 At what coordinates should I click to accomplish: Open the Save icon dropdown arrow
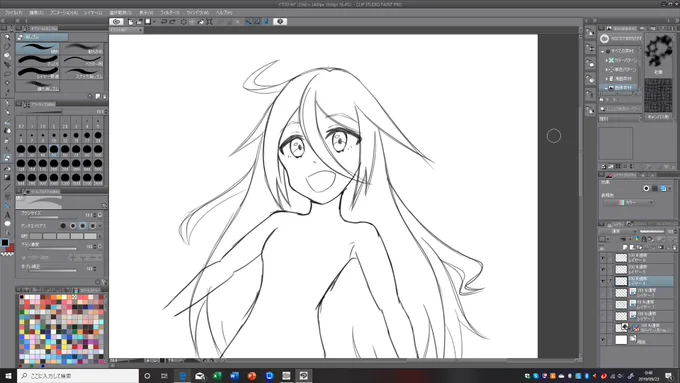tap(154, 22)
